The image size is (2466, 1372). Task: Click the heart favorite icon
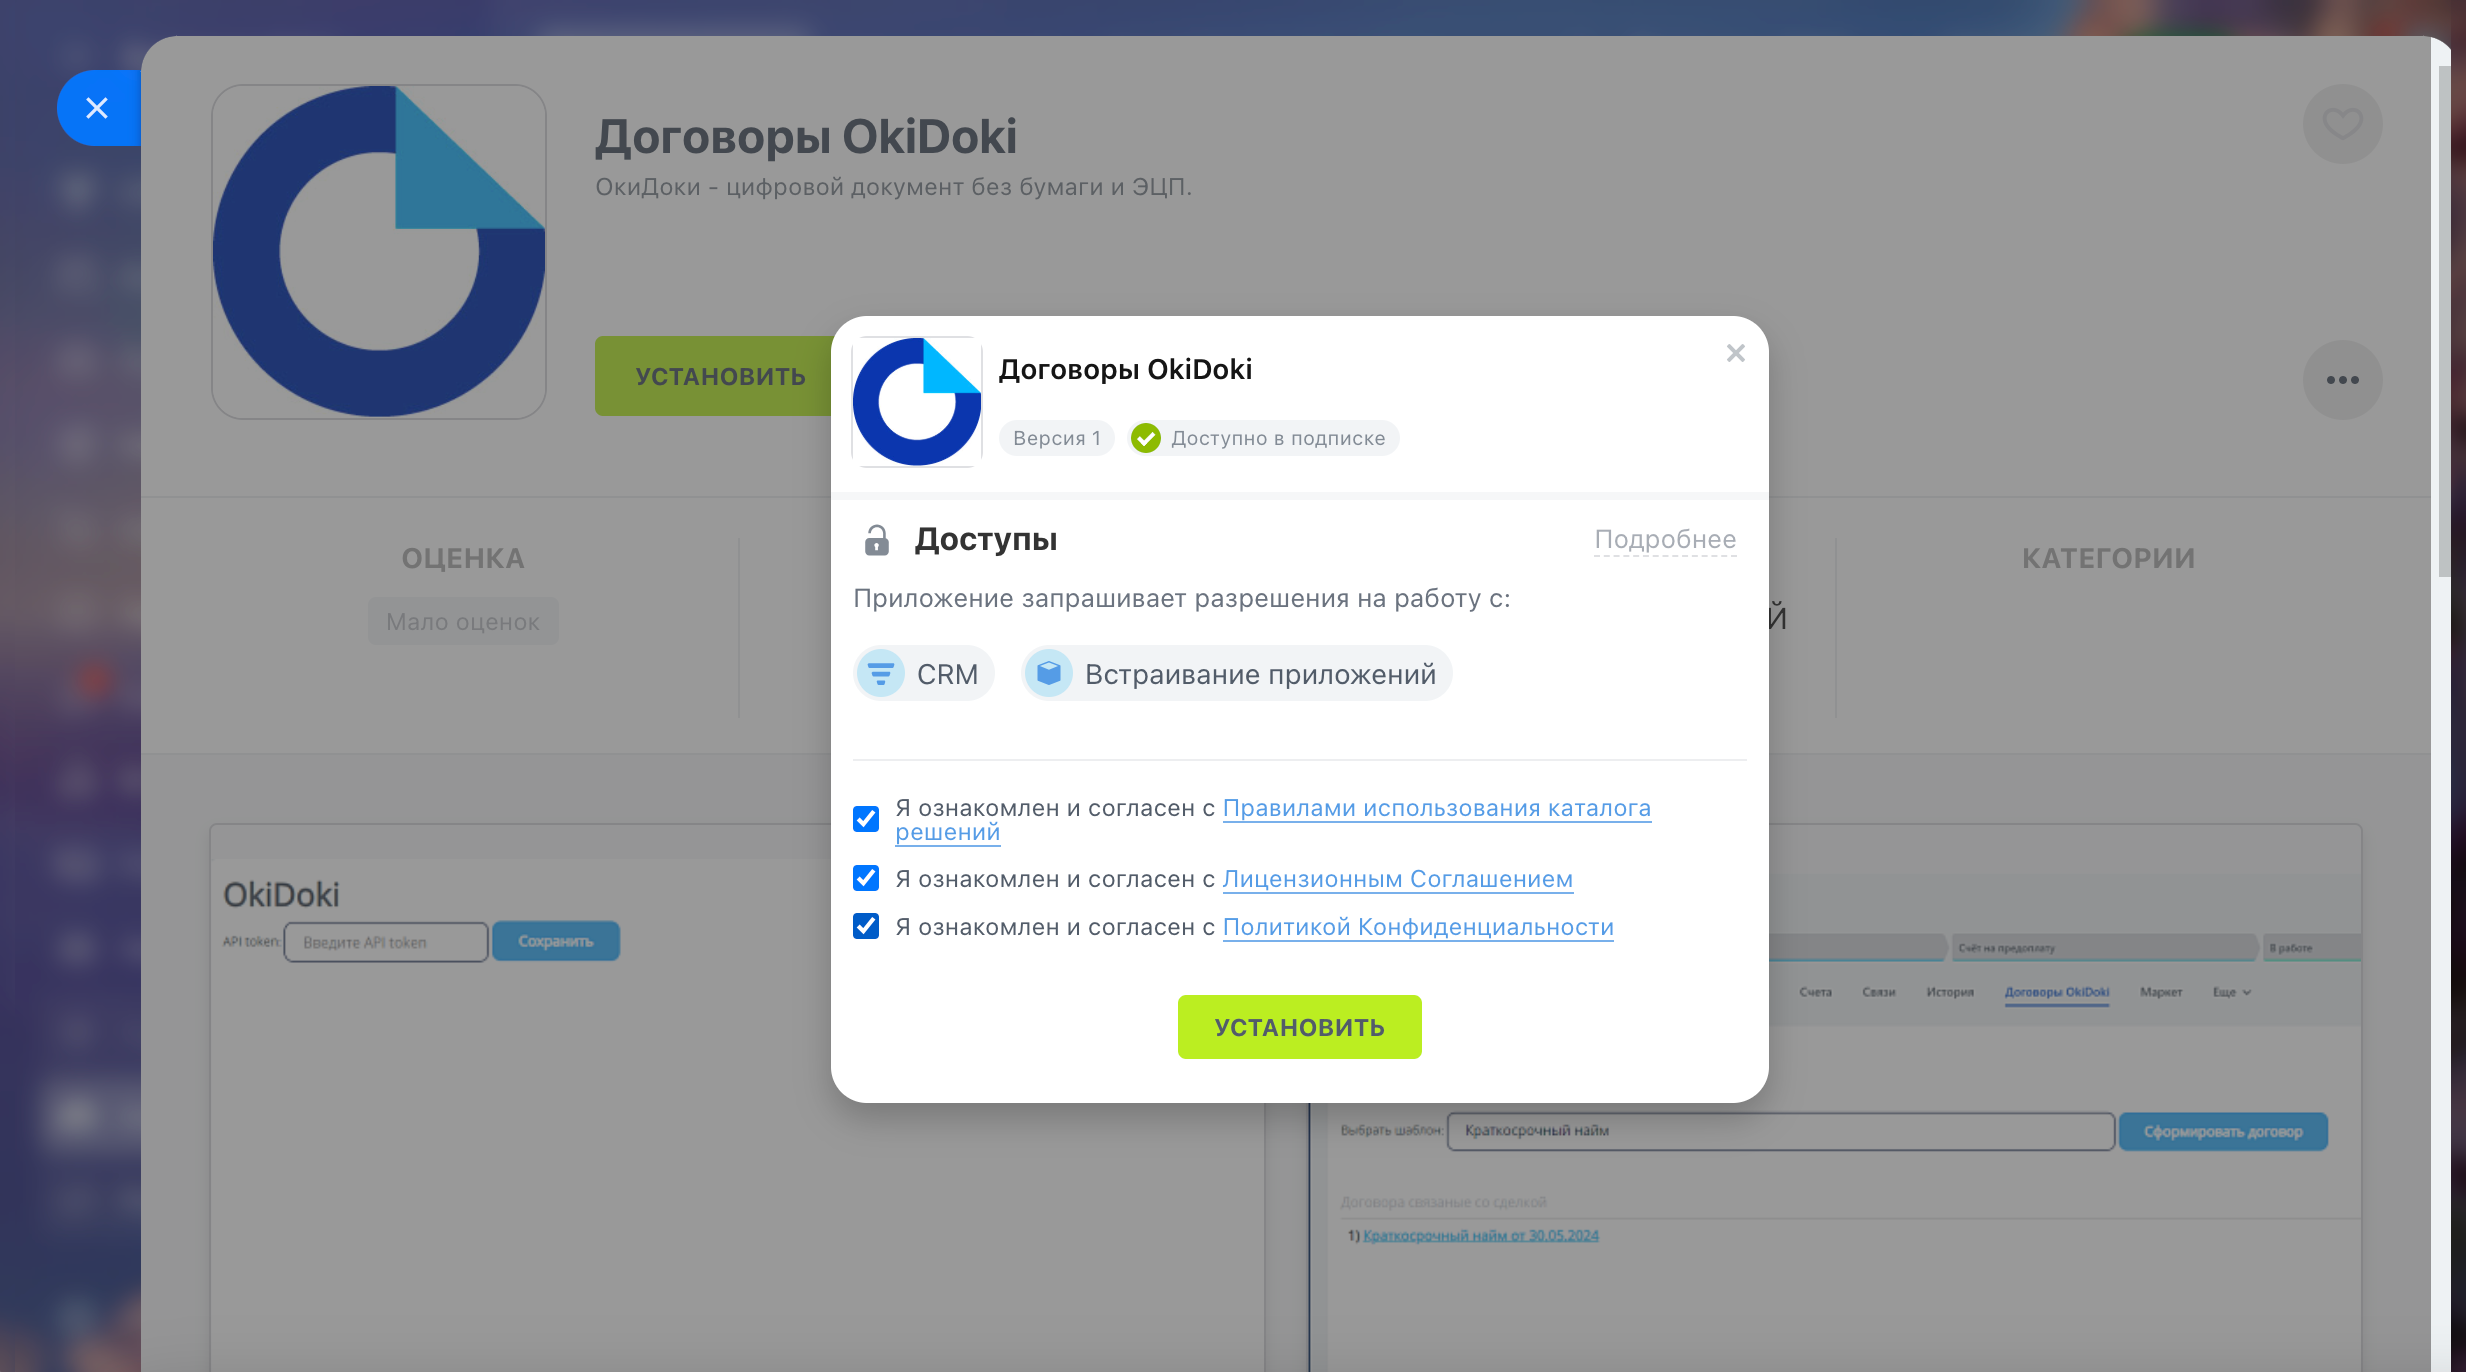[x=2342, y=124]
